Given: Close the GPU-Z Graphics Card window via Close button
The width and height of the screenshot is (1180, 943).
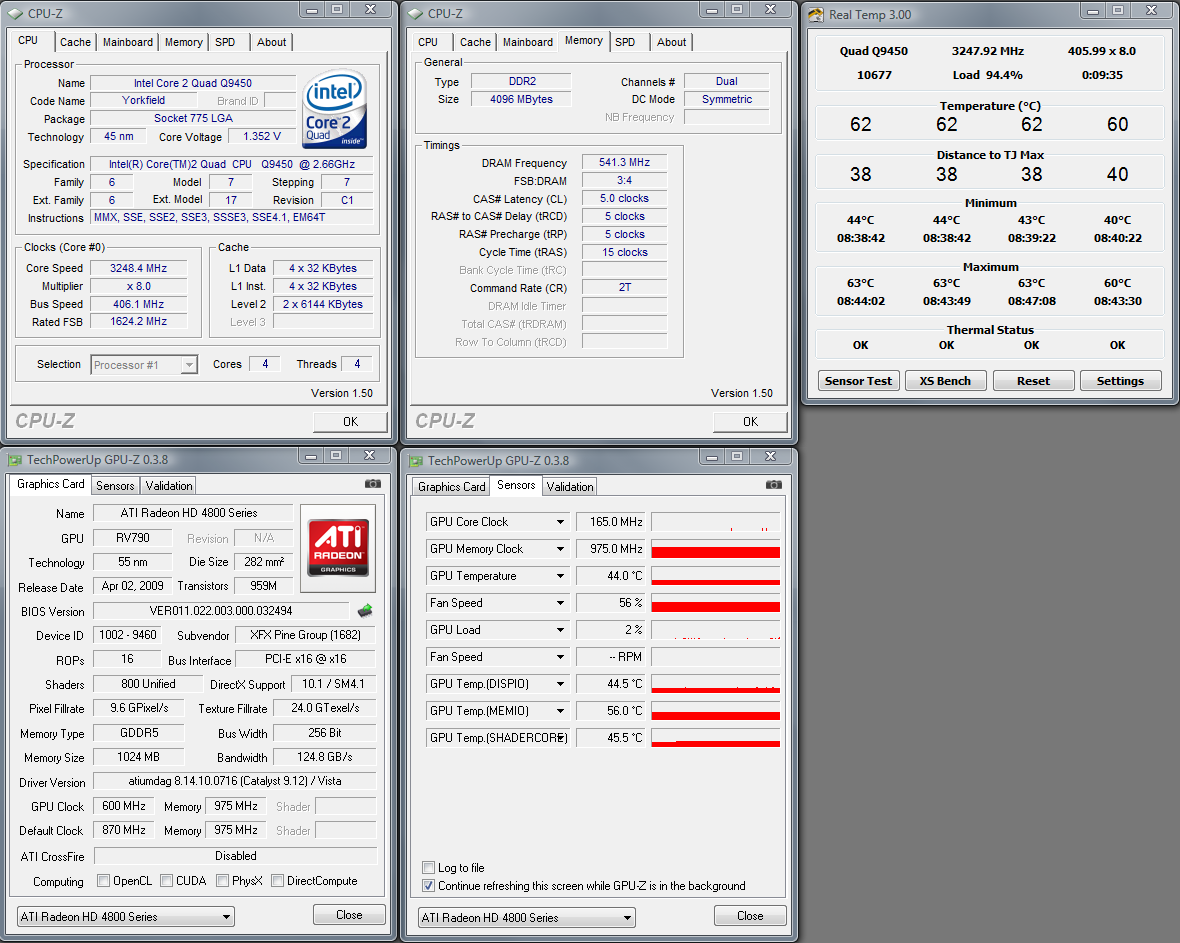Looking at the screenshot, I should point(349,915).
